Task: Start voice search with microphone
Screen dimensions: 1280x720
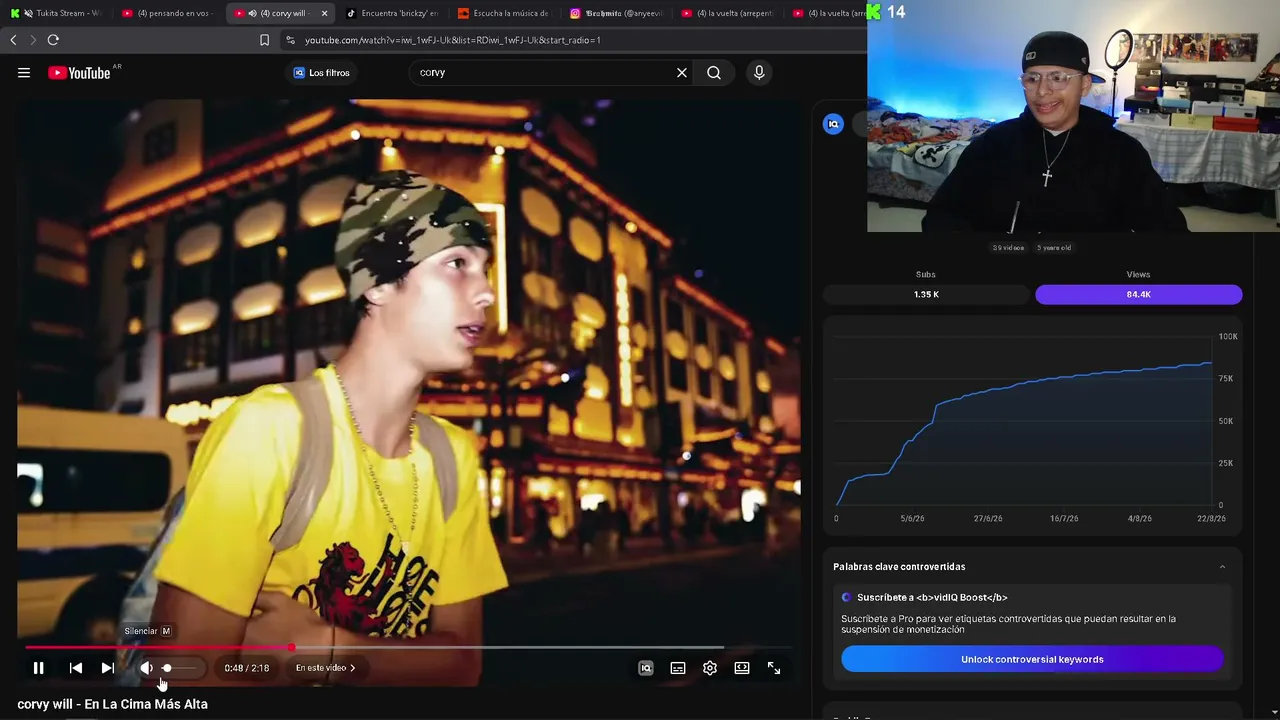Action: tap(759, 73)
